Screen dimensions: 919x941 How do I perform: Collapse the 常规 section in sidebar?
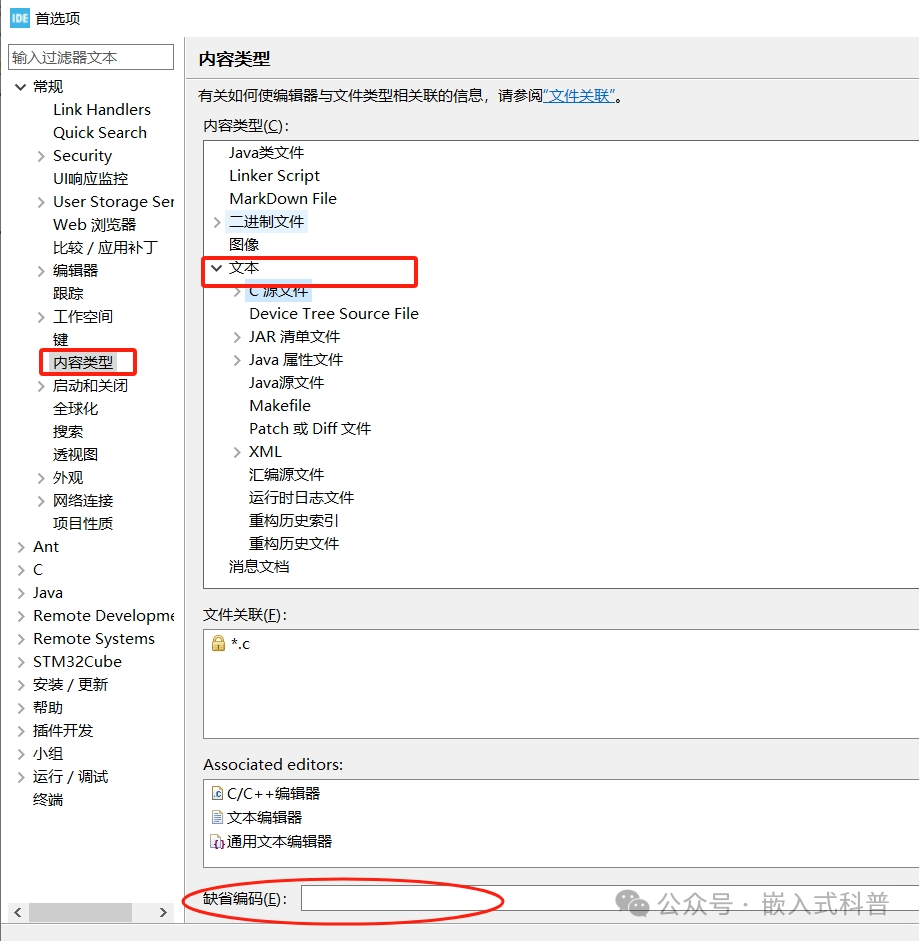point(21,86)
